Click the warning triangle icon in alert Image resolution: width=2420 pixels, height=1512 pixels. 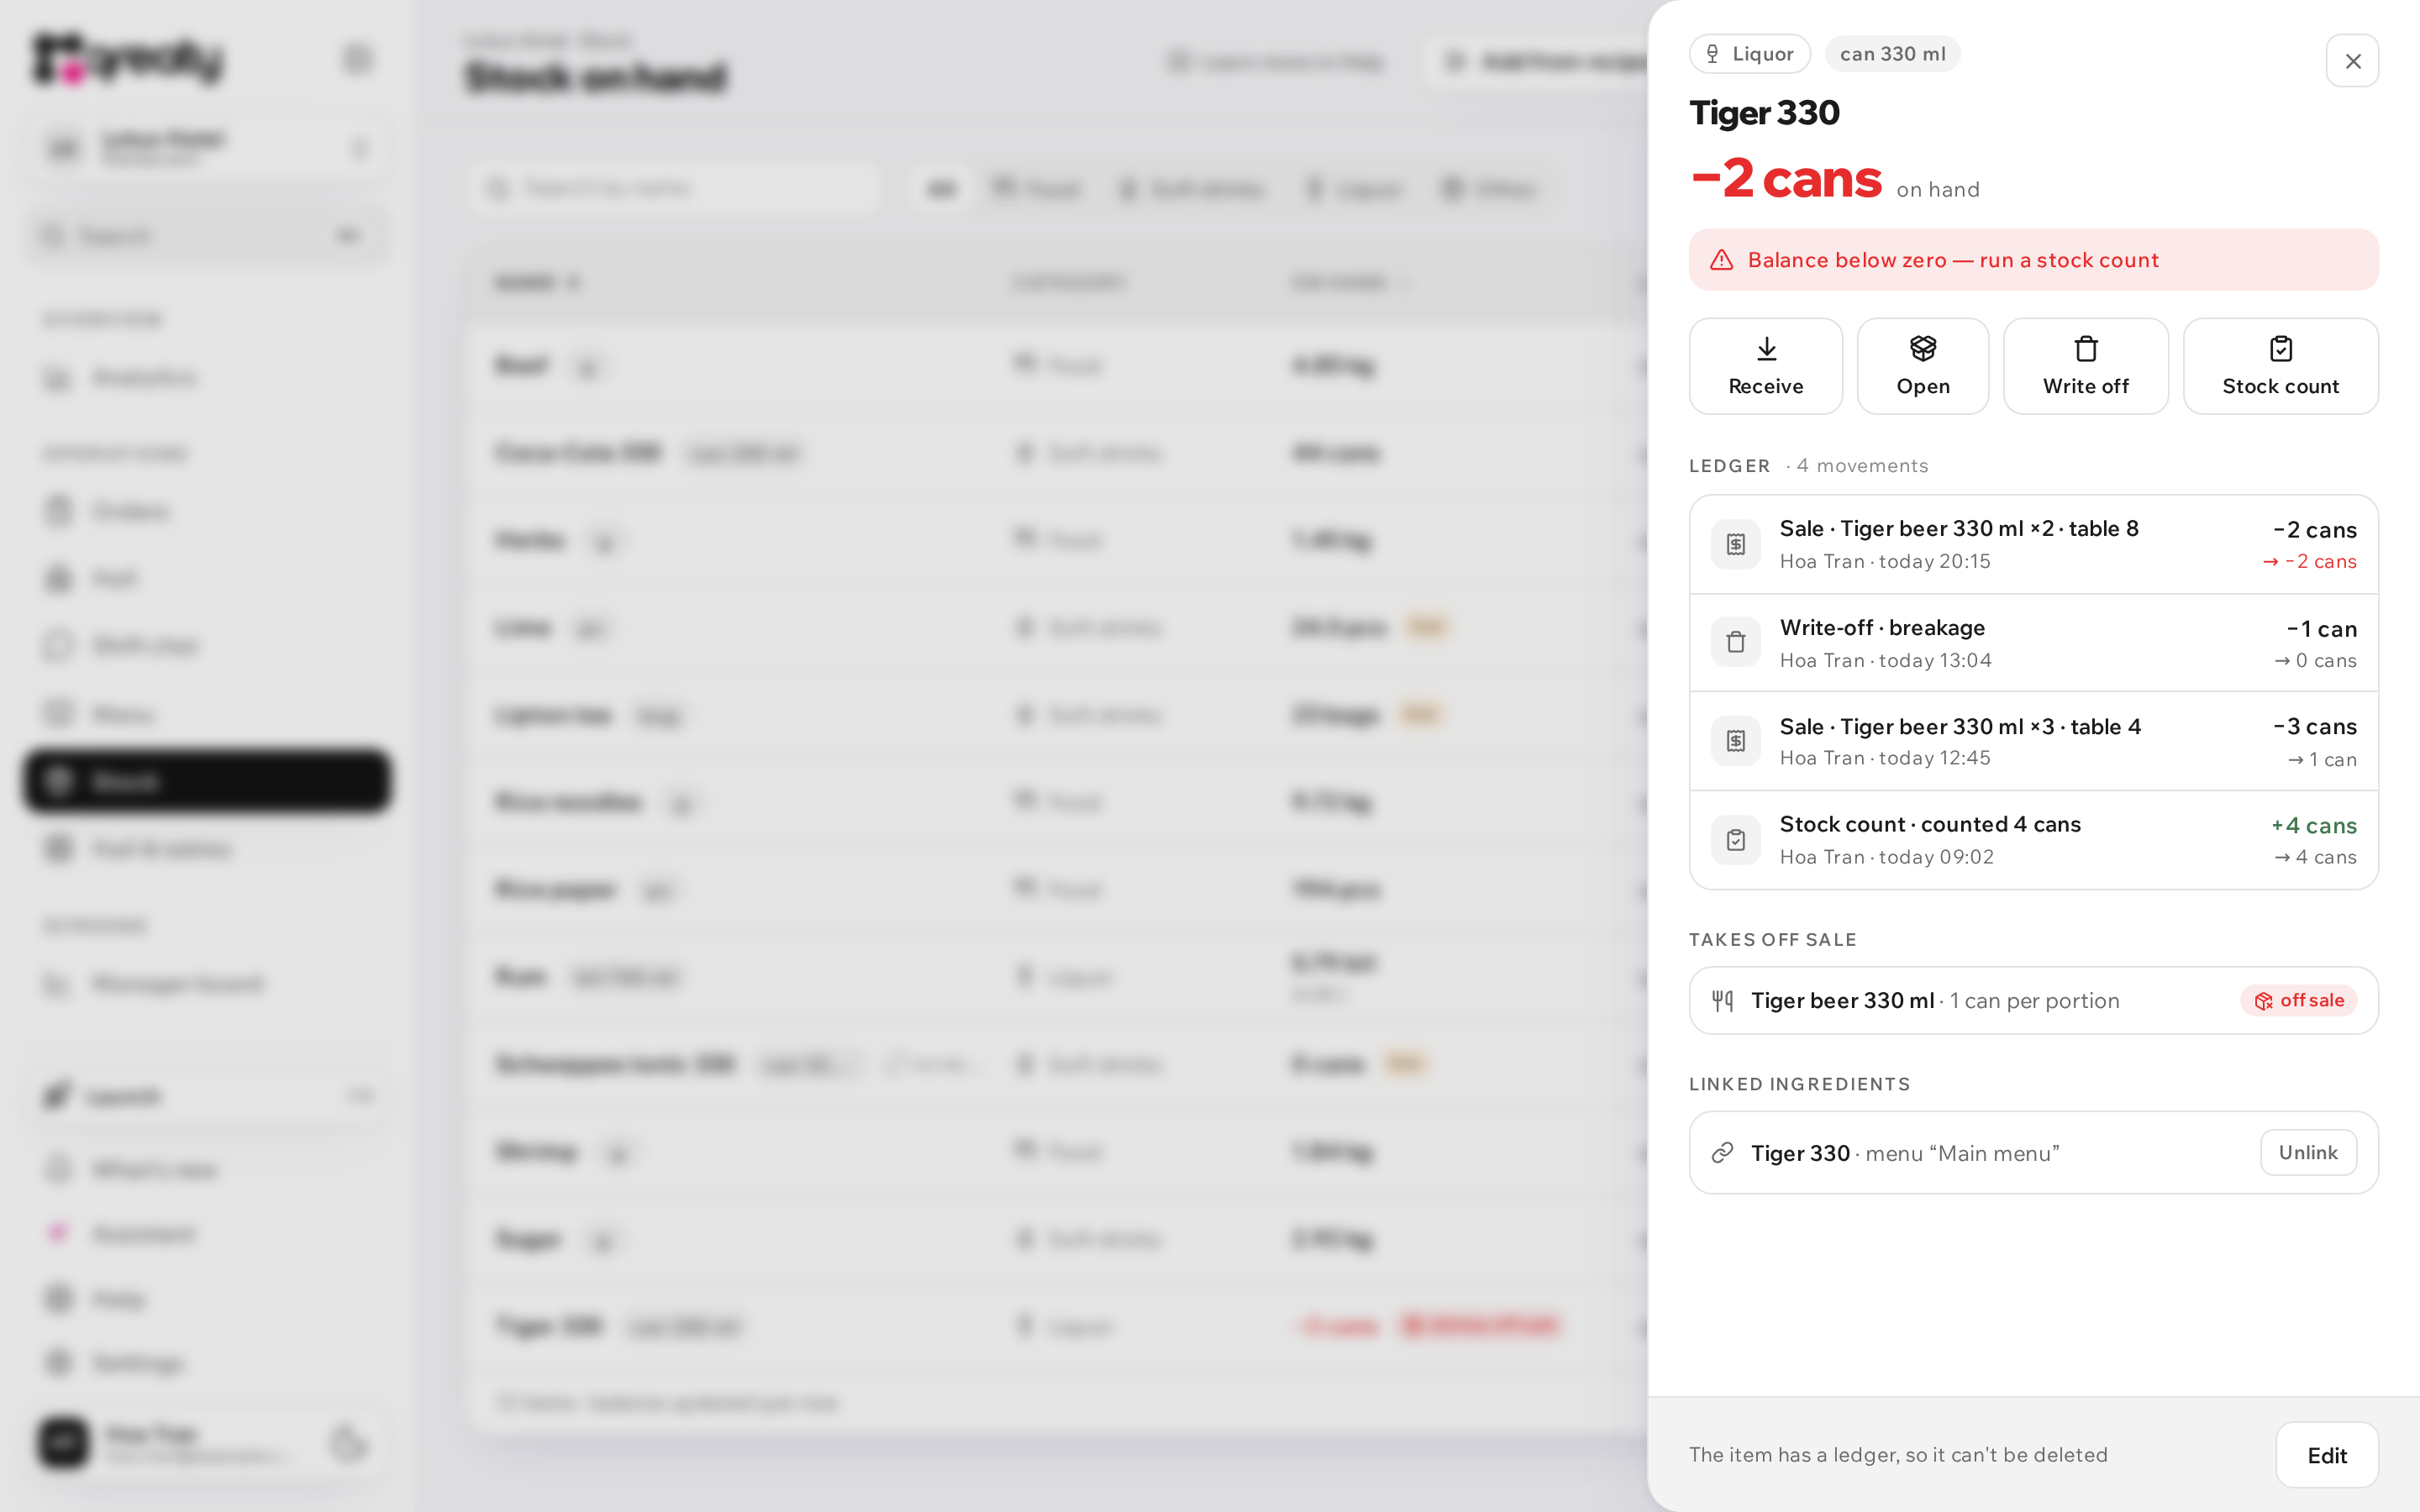pos(1721,260)
